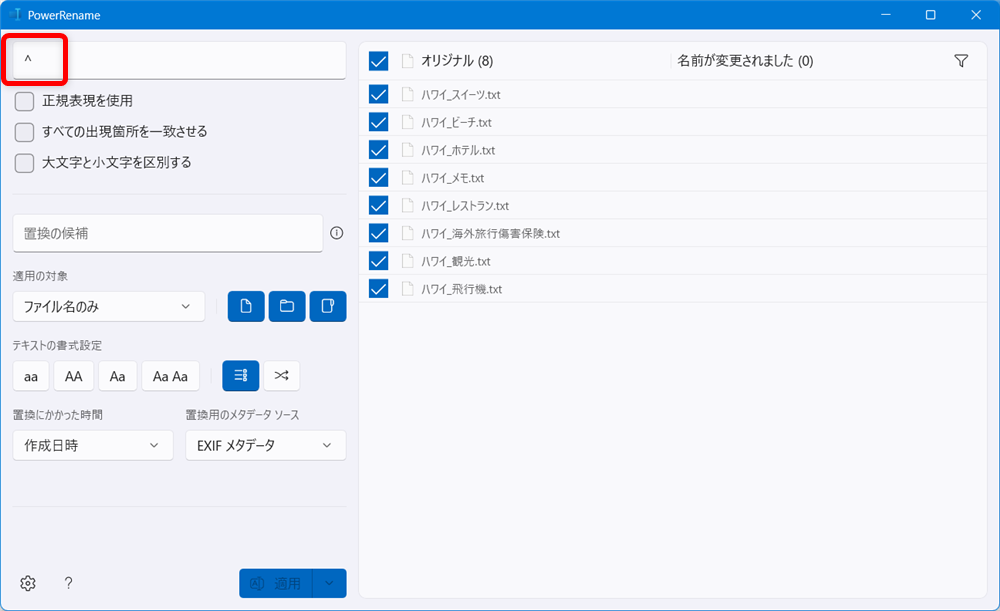This screenshot has width=1000, height=611.
Task: Open the PowerToys settings gear
Action: (27, 583)
